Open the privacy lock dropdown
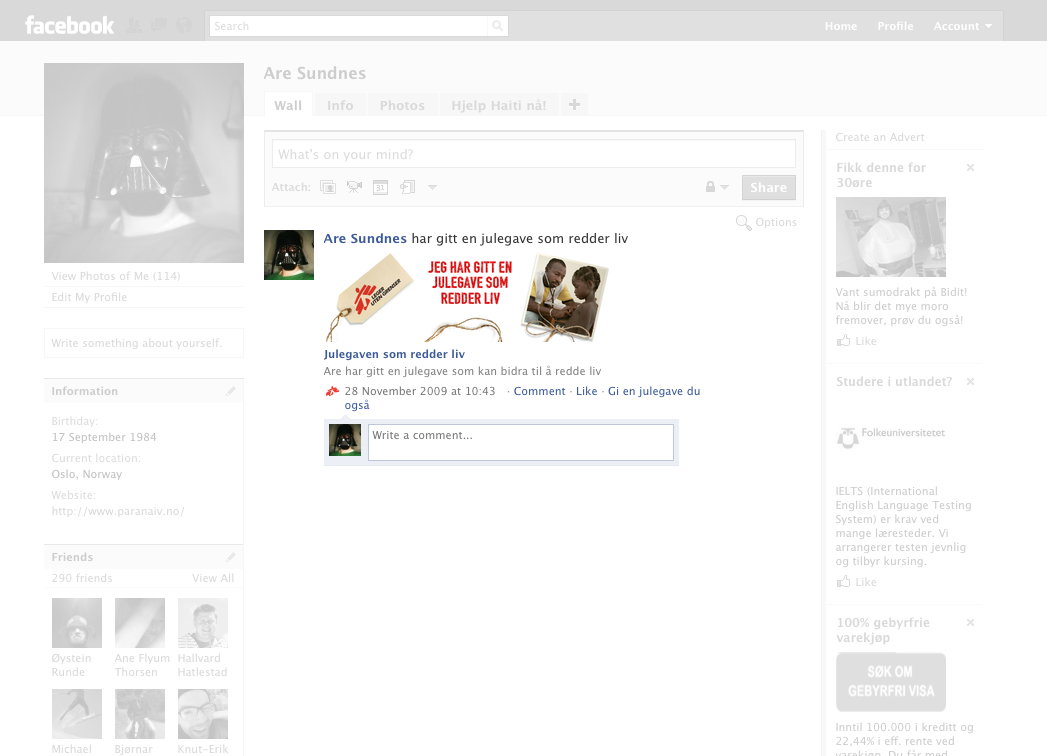 (x=716, y=187)
